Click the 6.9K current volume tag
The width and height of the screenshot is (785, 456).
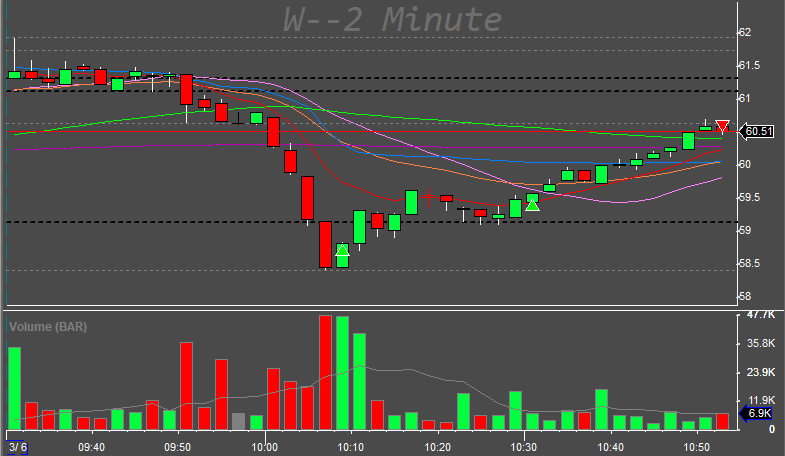pos(756,413)
